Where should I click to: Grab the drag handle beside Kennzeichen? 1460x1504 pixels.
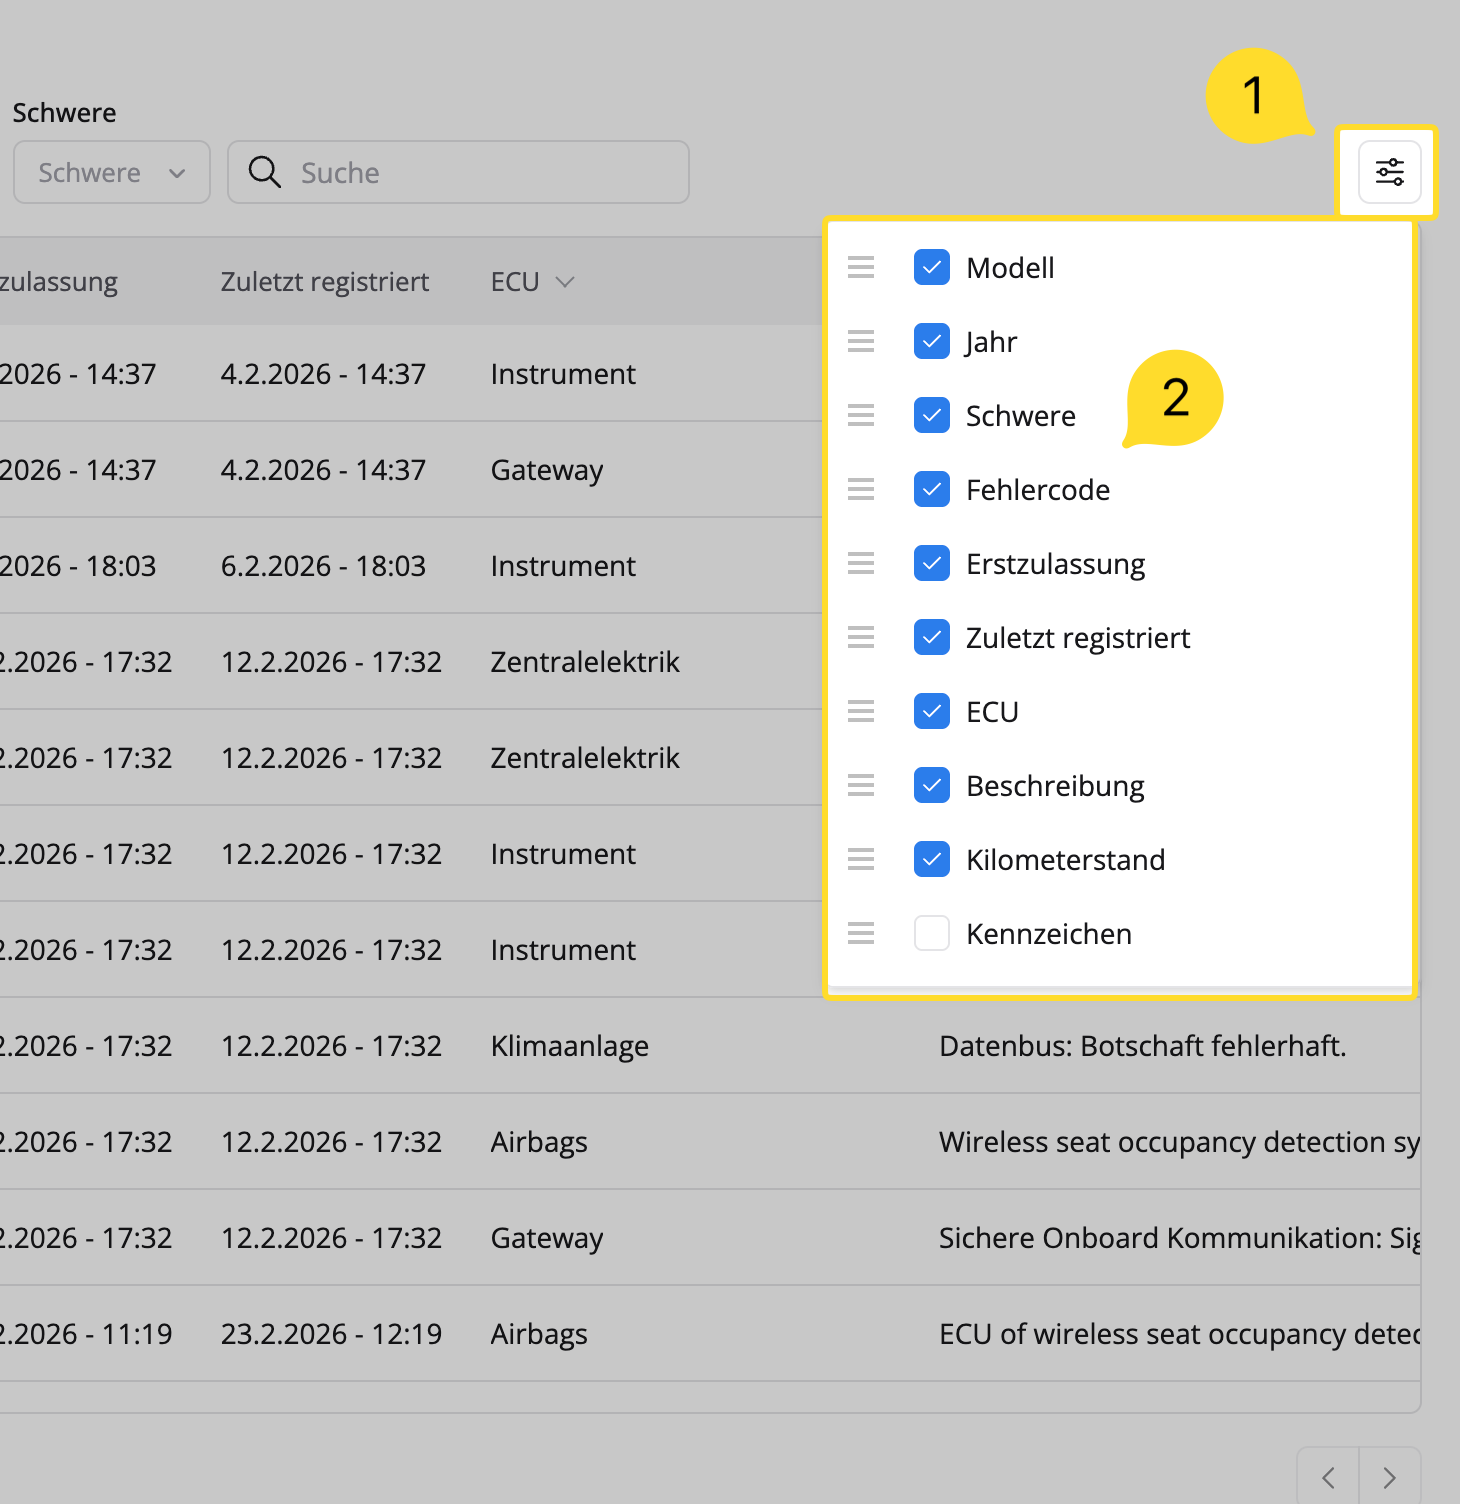[x=861, y=933]
